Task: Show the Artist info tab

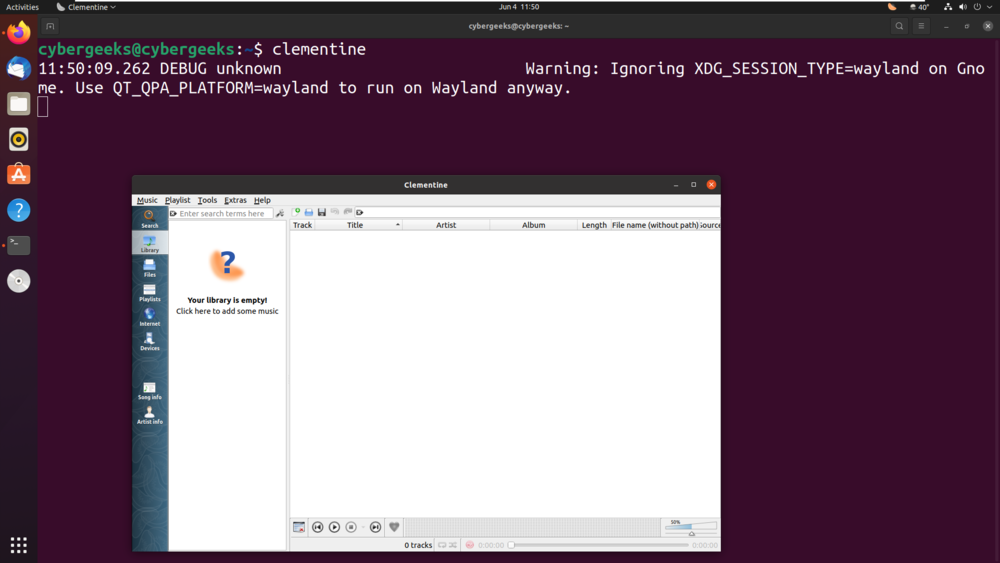Action: pyautogui.click(x=150, y=415)
